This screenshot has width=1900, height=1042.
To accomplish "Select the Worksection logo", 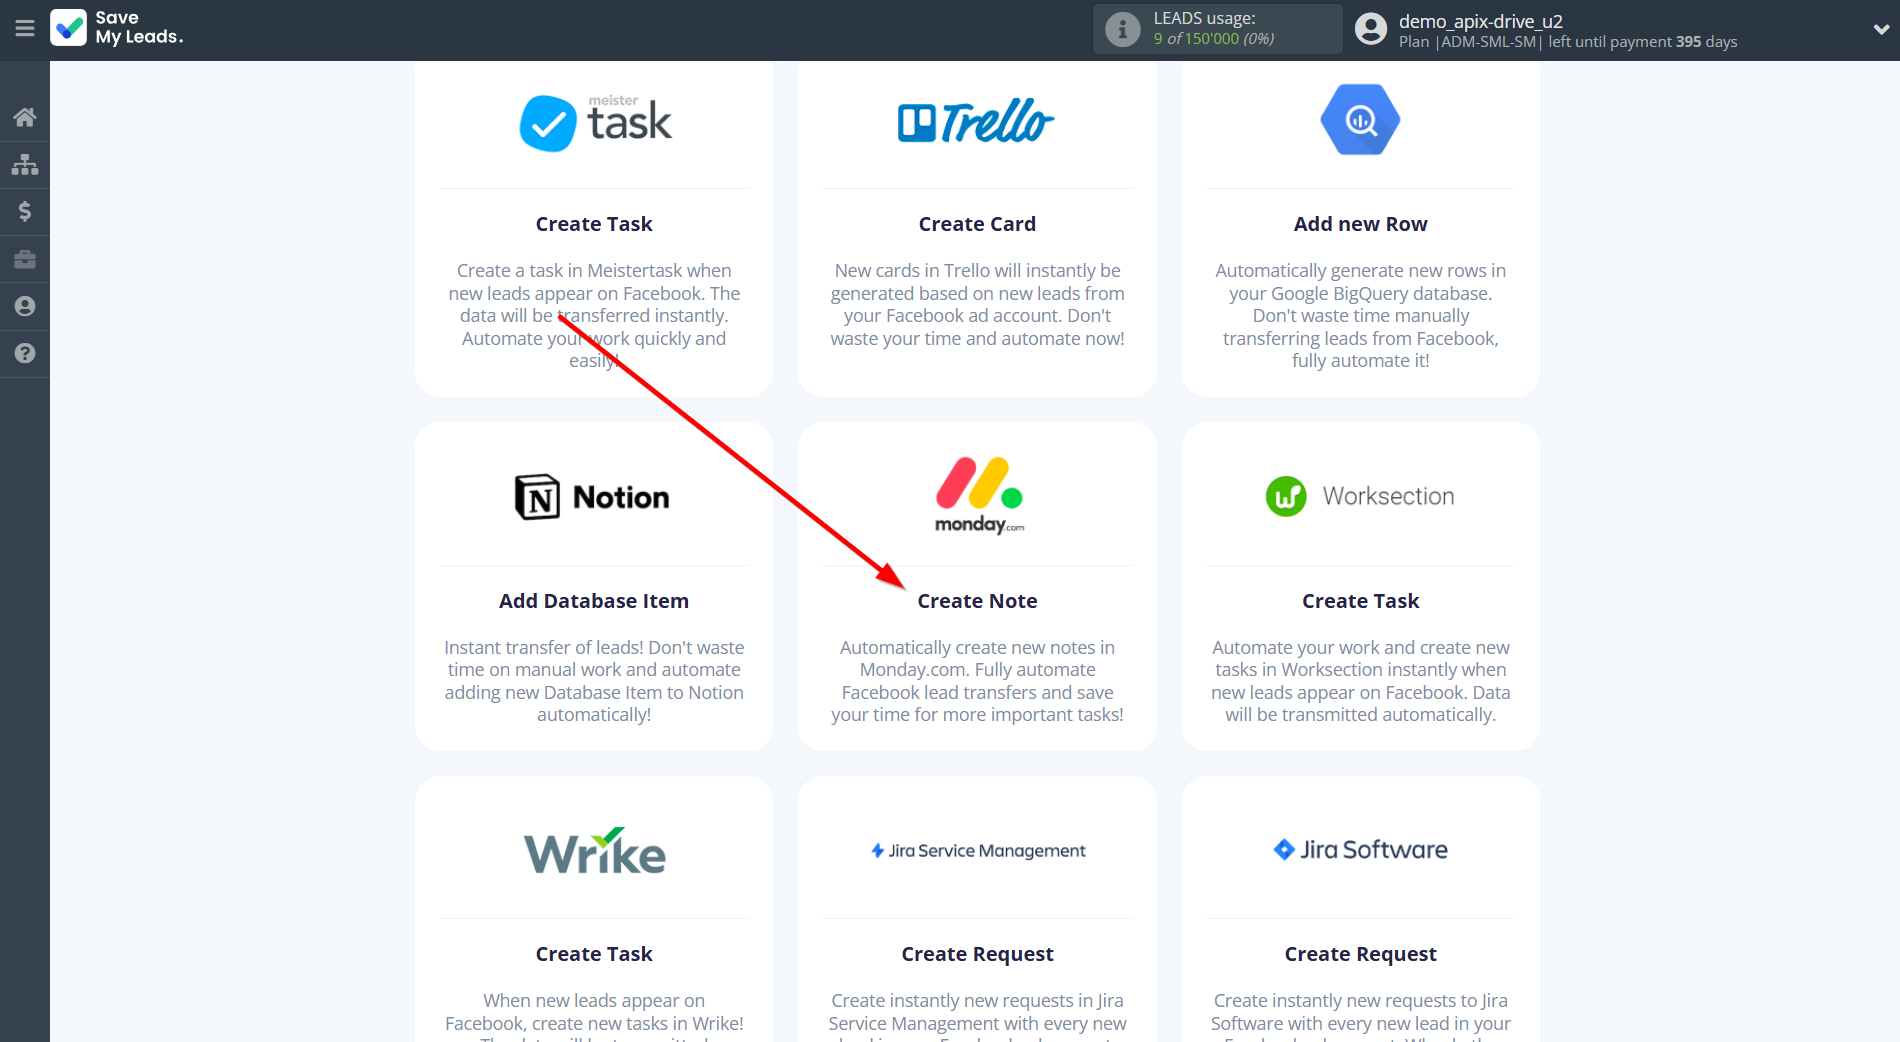I will click(1360, 496).
